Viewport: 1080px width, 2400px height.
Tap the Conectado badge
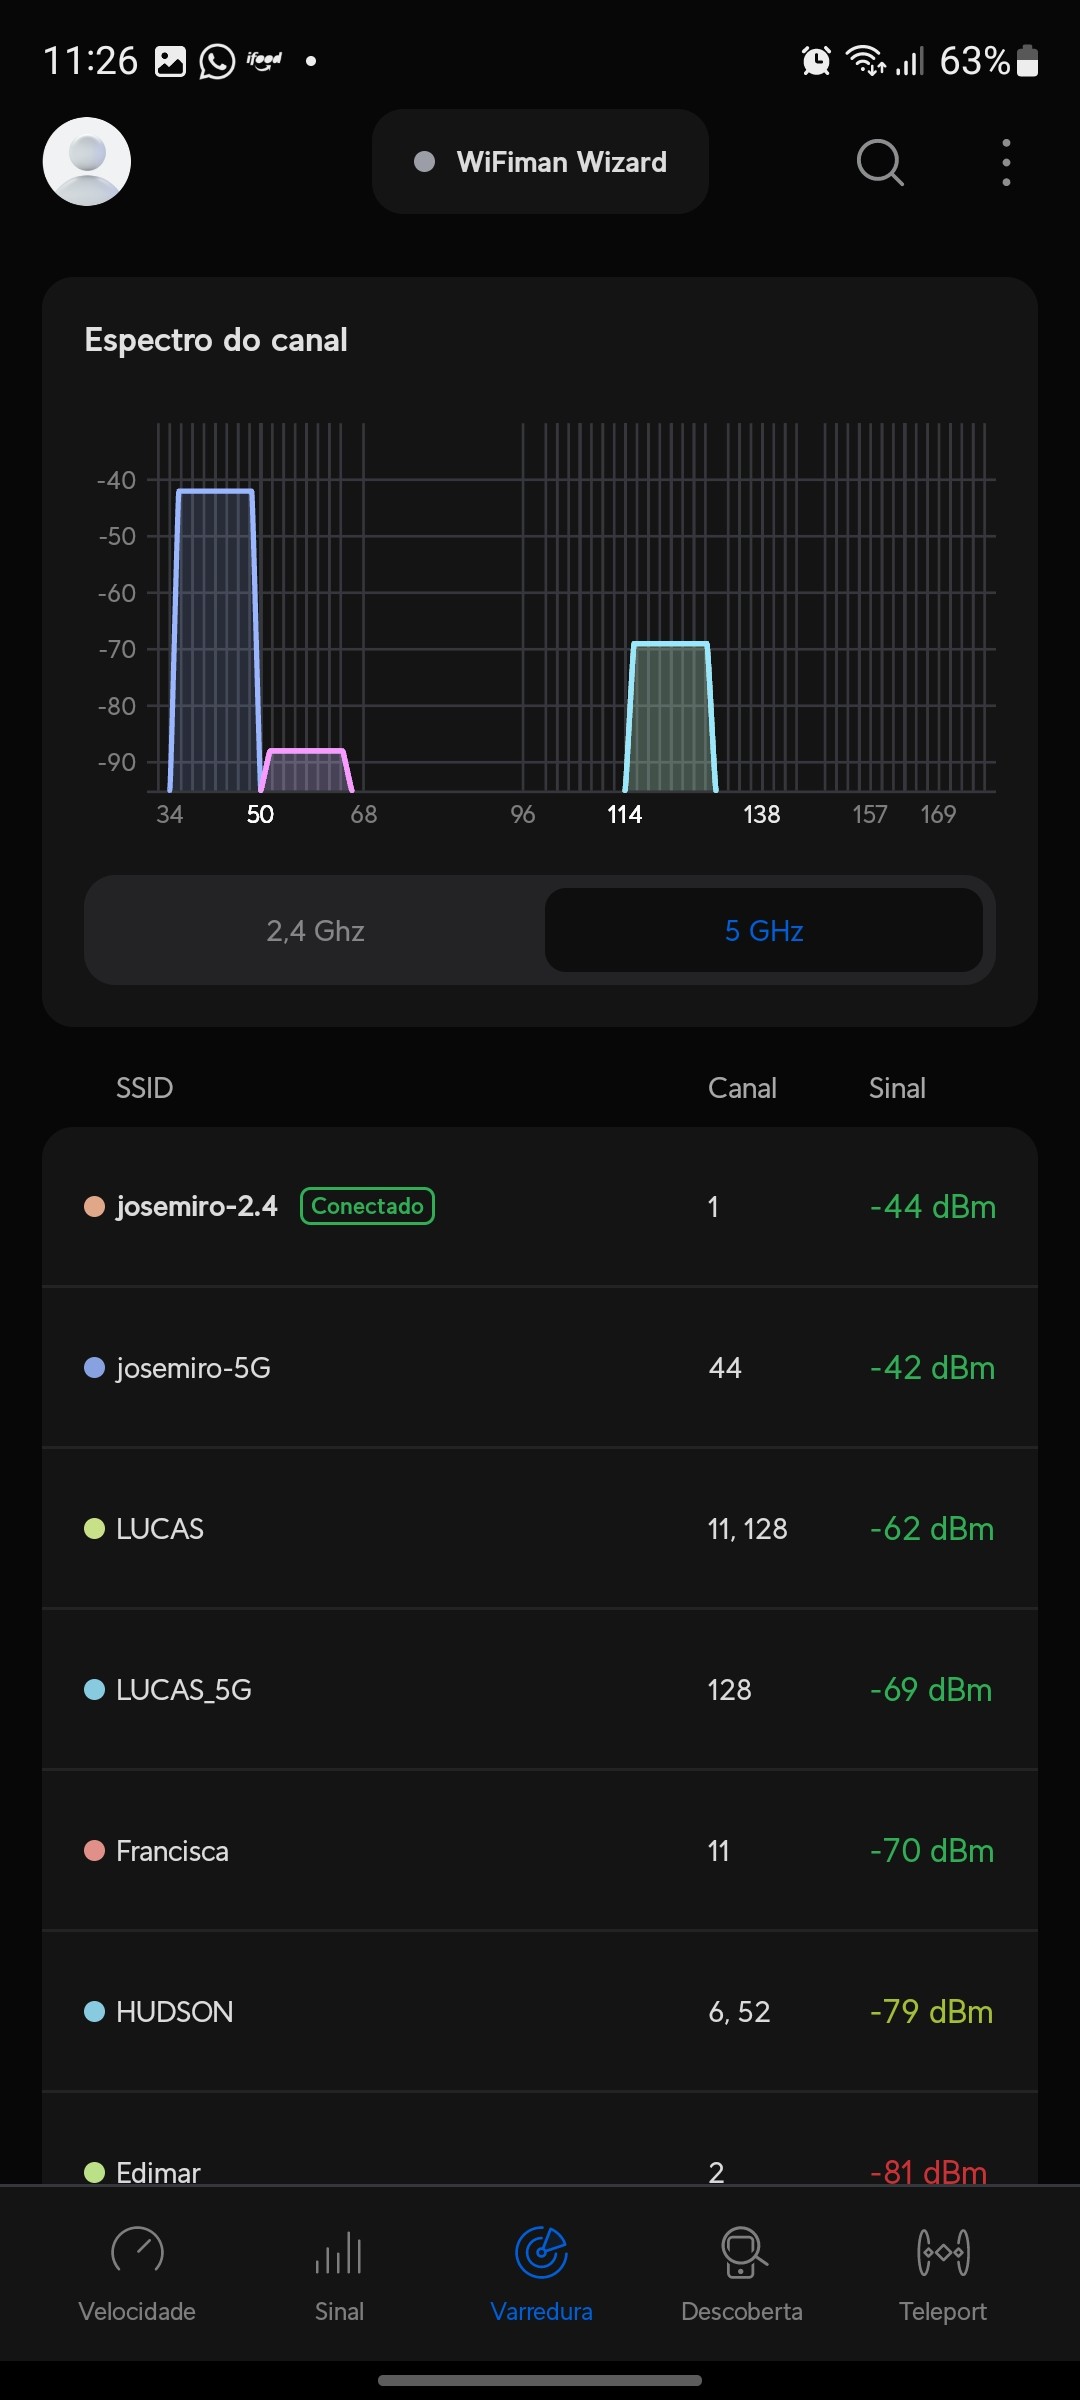[x=367, y=1206]
